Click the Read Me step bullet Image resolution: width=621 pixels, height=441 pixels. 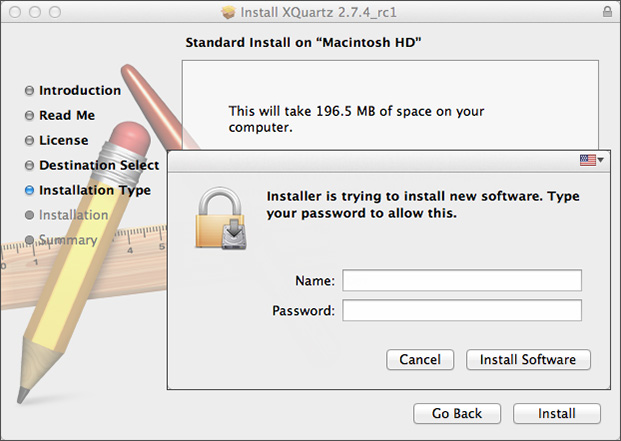(x=29, y=116)
